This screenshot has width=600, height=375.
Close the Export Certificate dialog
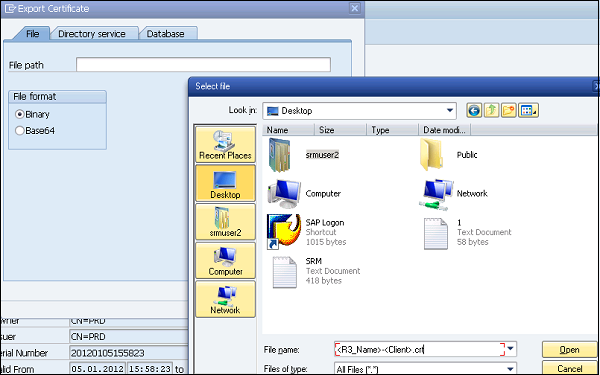click(x=355, y=8)
